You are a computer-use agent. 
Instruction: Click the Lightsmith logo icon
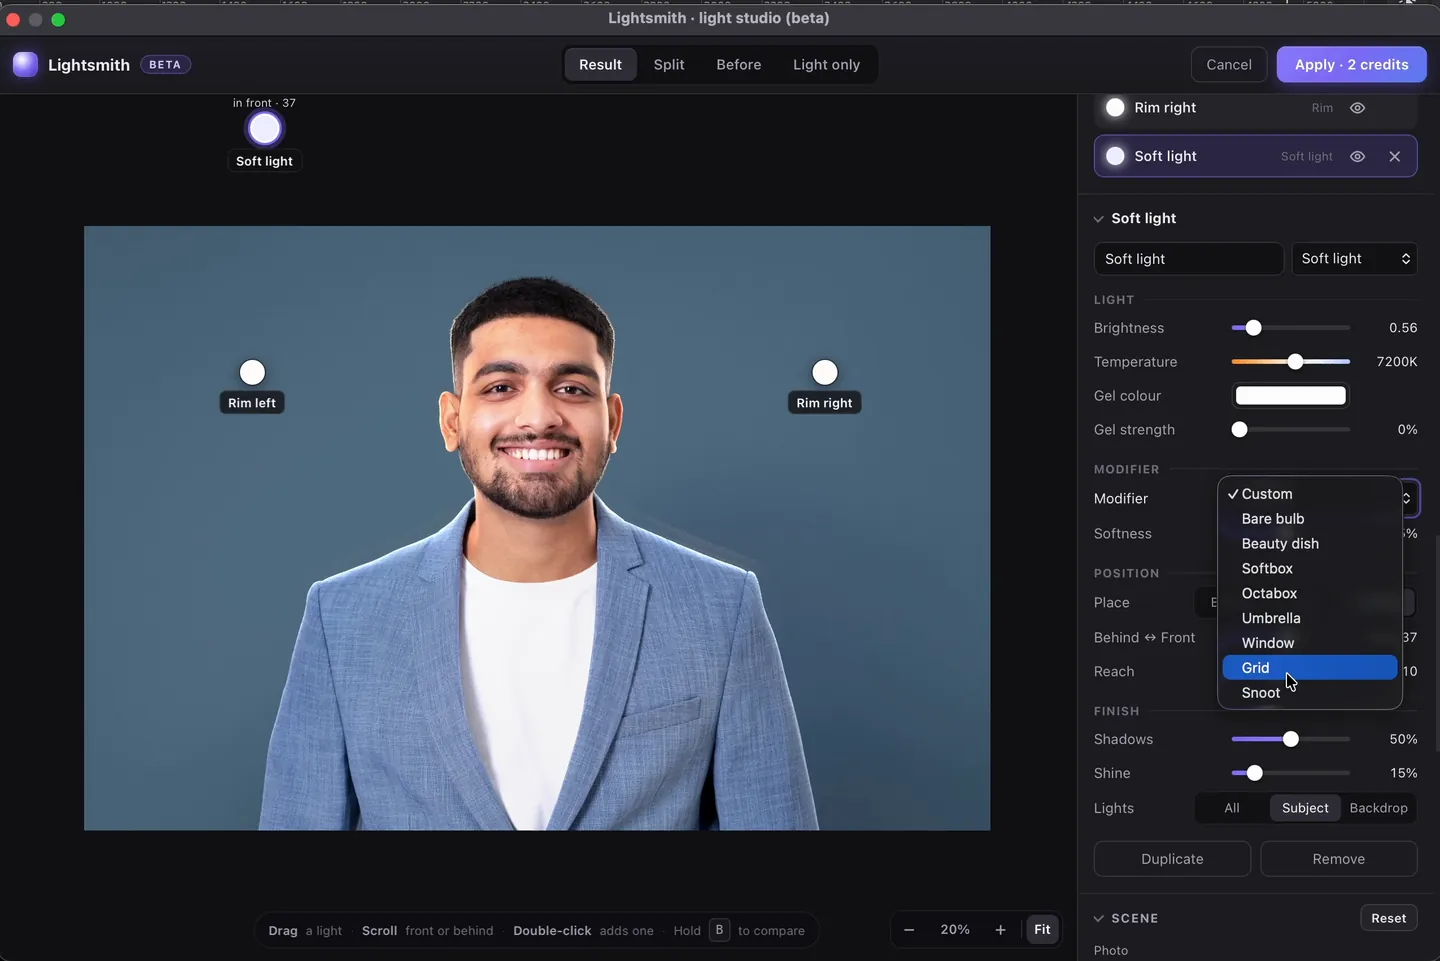[x=25, y=64]
